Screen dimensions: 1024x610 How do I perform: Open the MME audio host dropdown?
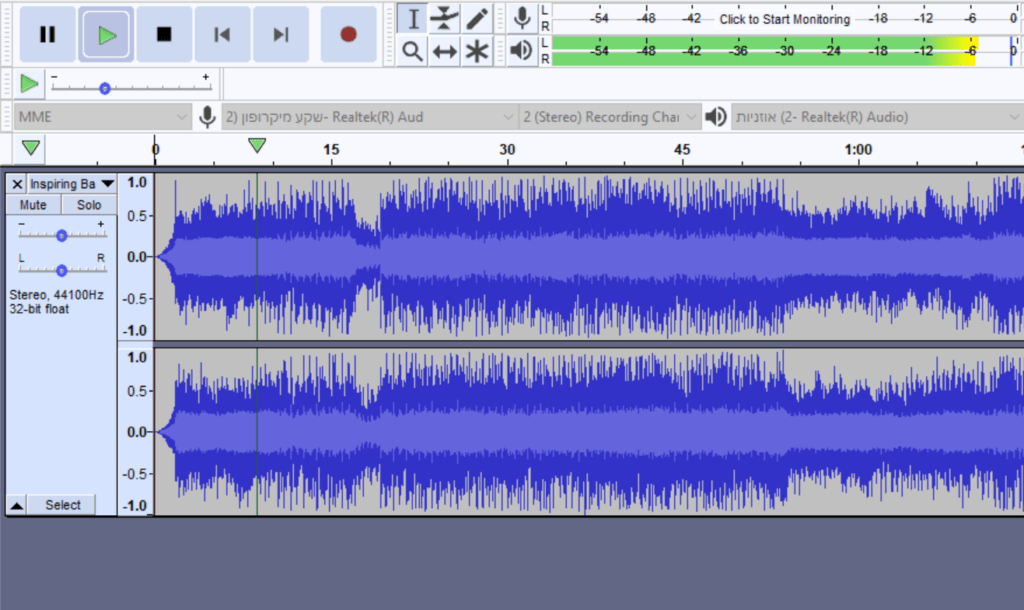[102, 117]
